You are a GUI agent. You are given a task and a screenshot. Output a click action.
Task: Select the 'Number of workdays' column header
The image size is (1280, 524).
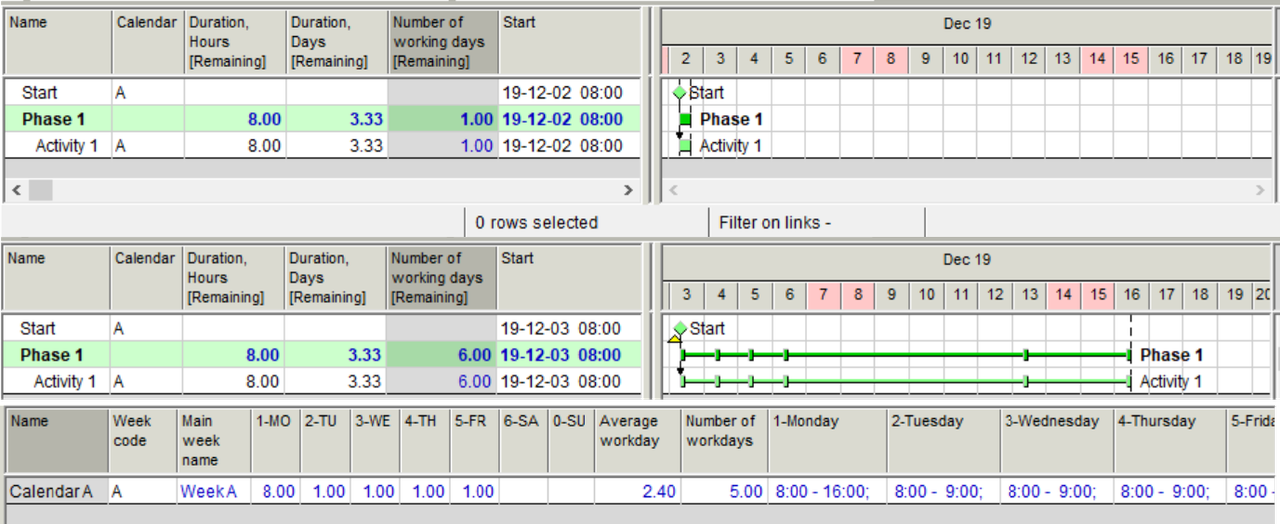tap(724, 441)
